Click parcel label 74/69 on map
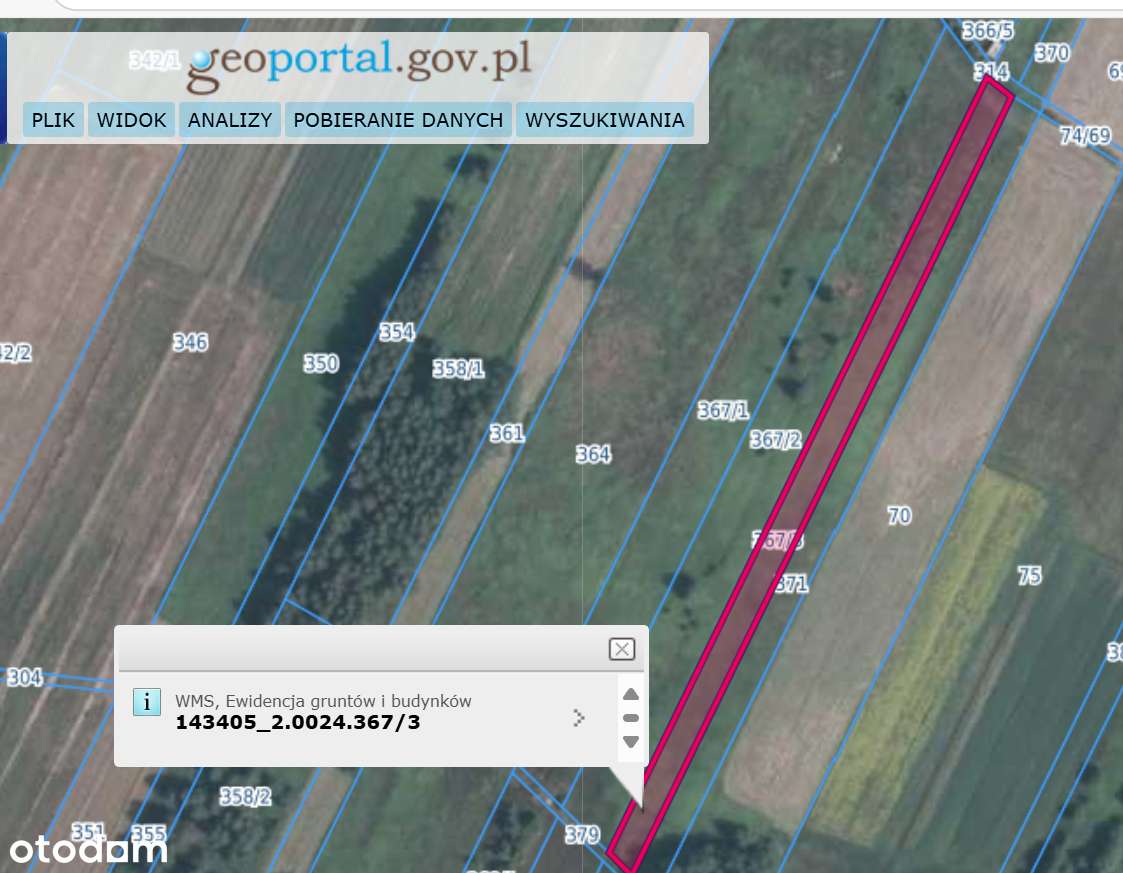Viewport: 1123px width, 873px height. point(1086,135)
